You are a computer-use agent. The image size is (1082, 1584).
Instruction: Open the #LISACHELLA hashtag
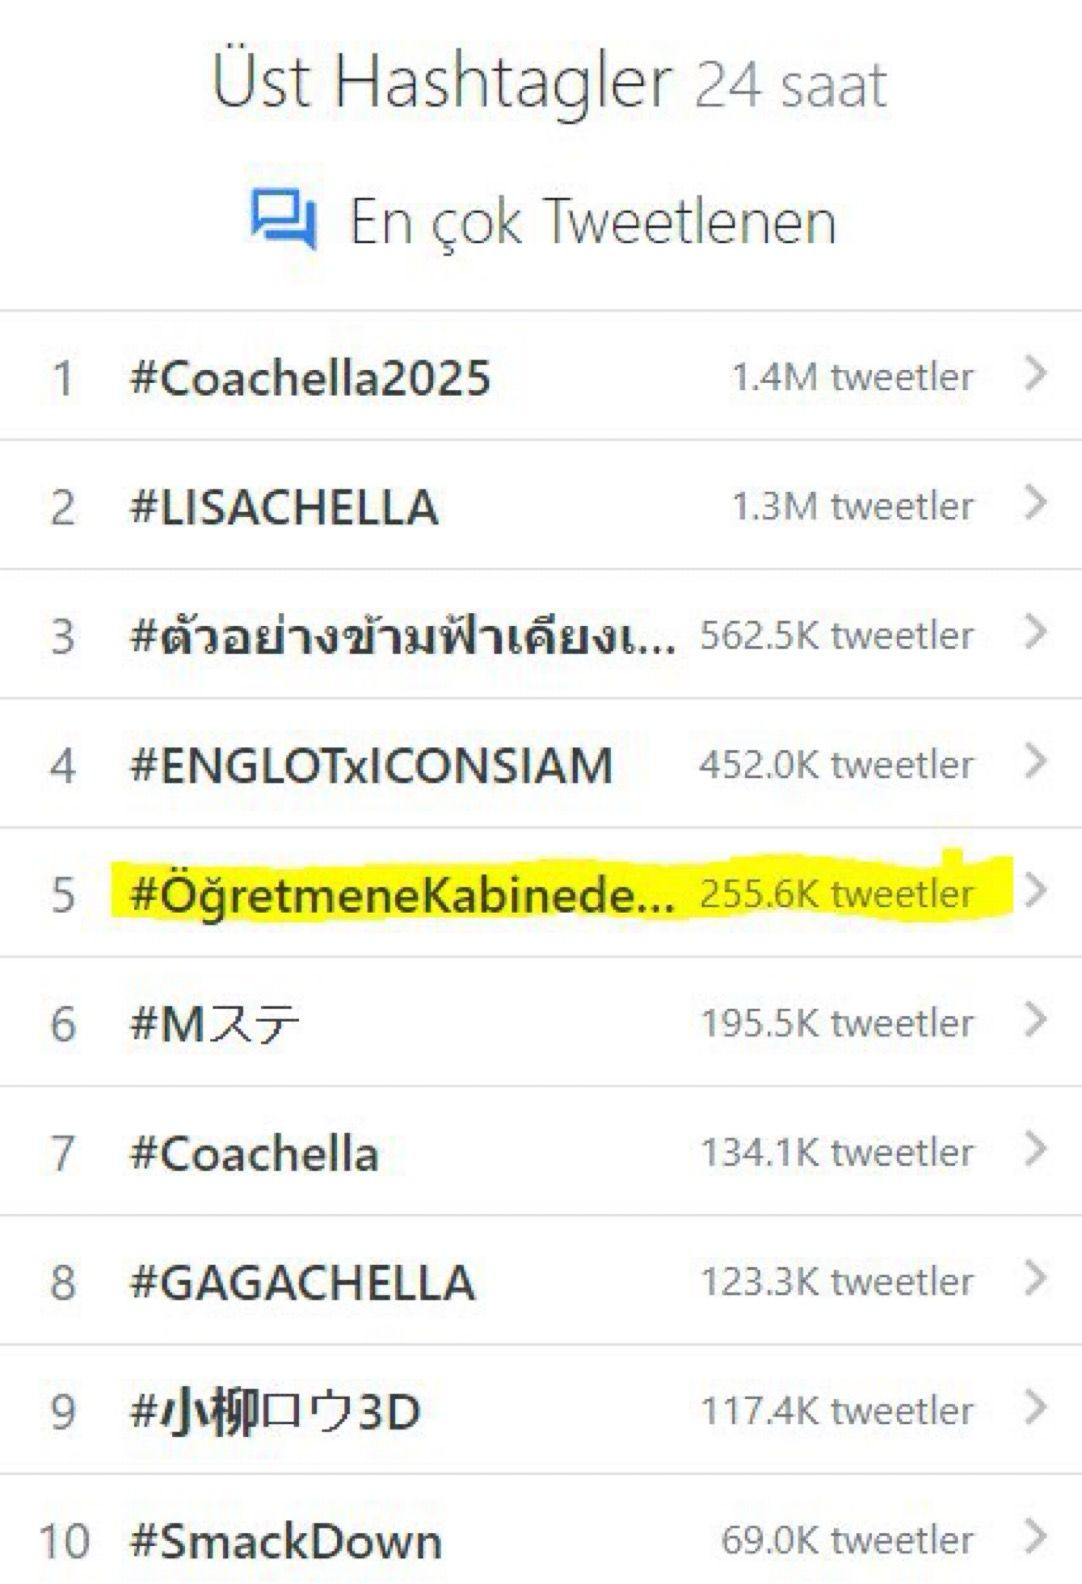point(284,507)
